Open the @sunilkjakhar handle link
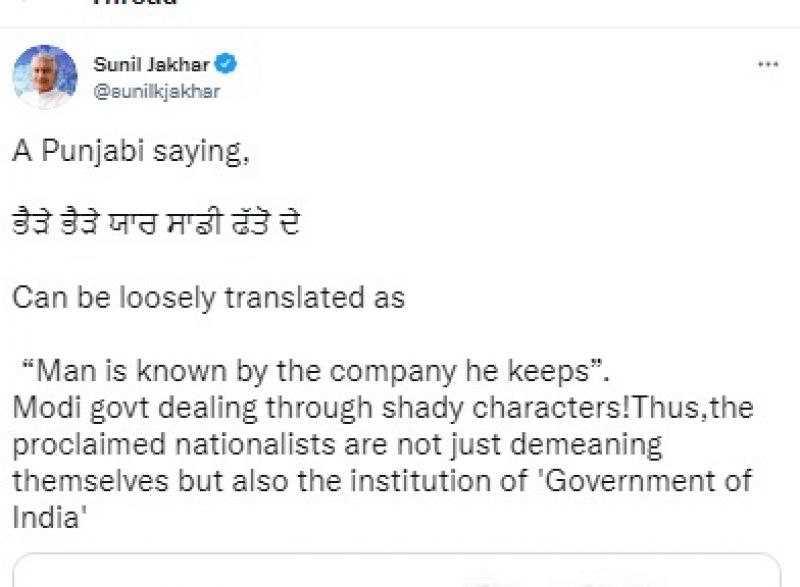The image size is (800, 587). [156, 91]
